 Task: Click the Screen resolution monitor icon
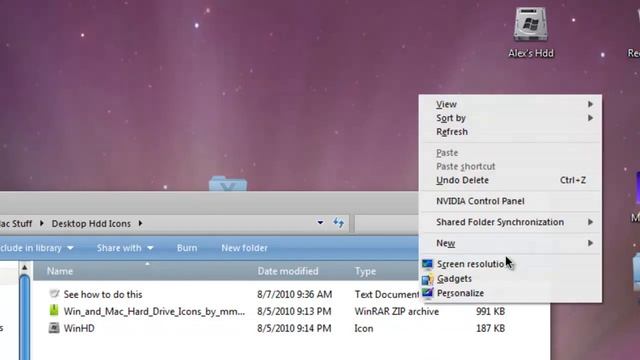point(427,264)
